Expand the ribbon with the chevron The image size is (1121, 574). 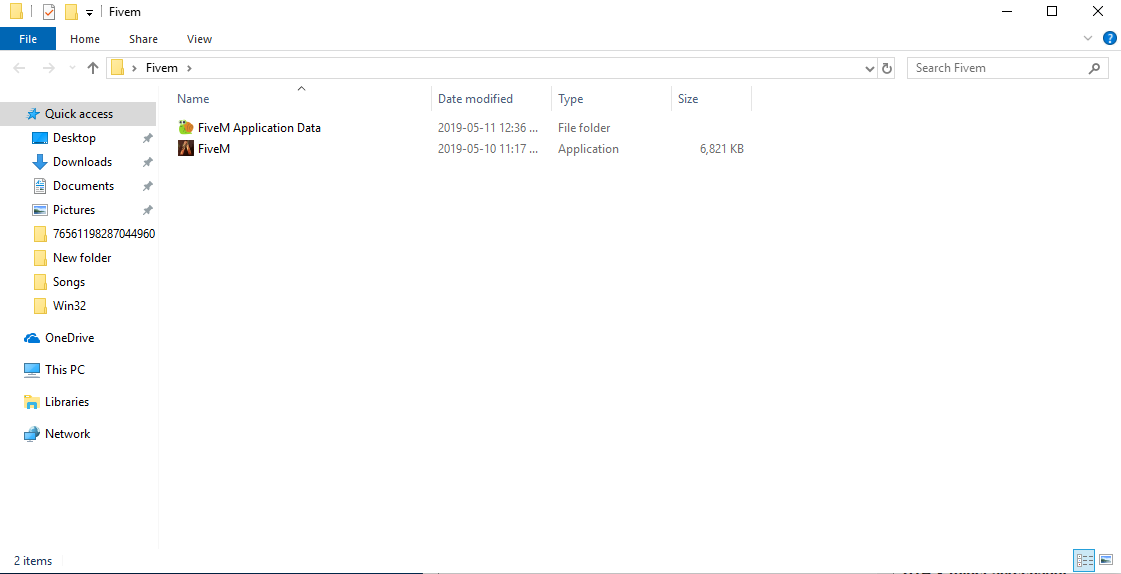(x=1088, y=39)
